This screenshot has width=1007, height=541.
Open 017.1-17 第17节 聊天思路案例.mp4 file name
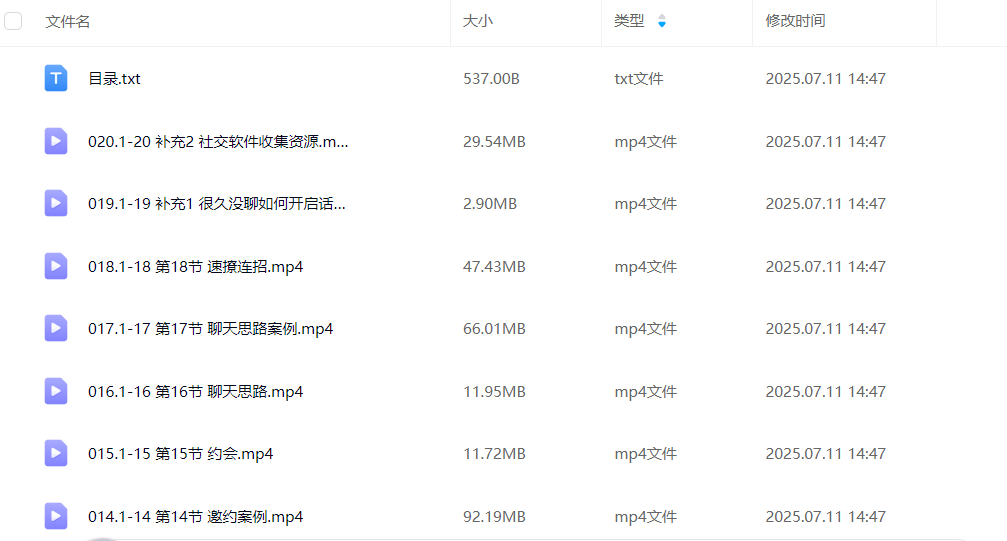pyautogui.click(x=210, y=329)
